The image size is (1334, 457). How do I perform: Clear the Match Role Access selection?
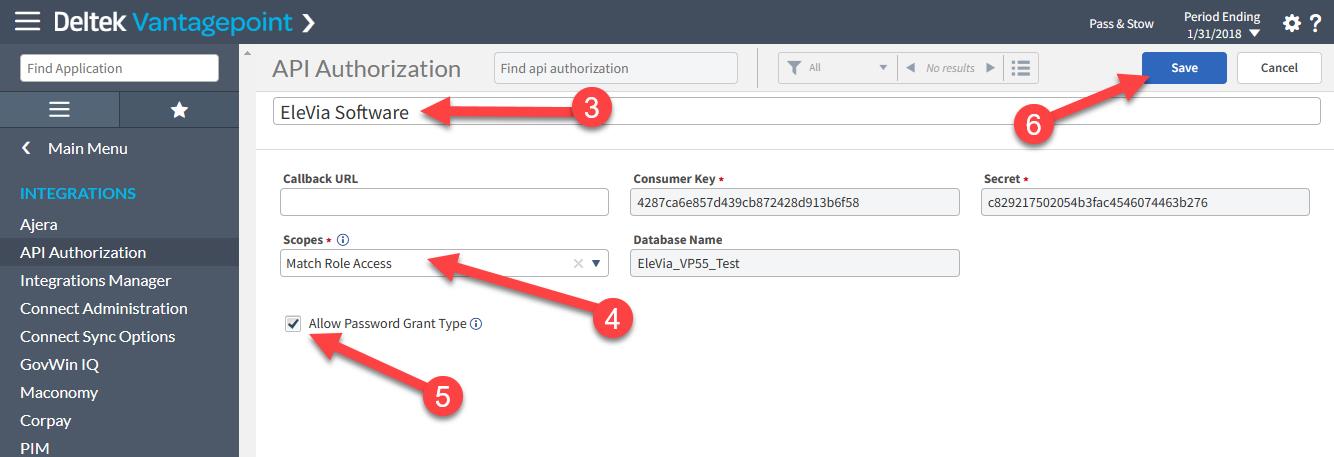pos(578,264)
